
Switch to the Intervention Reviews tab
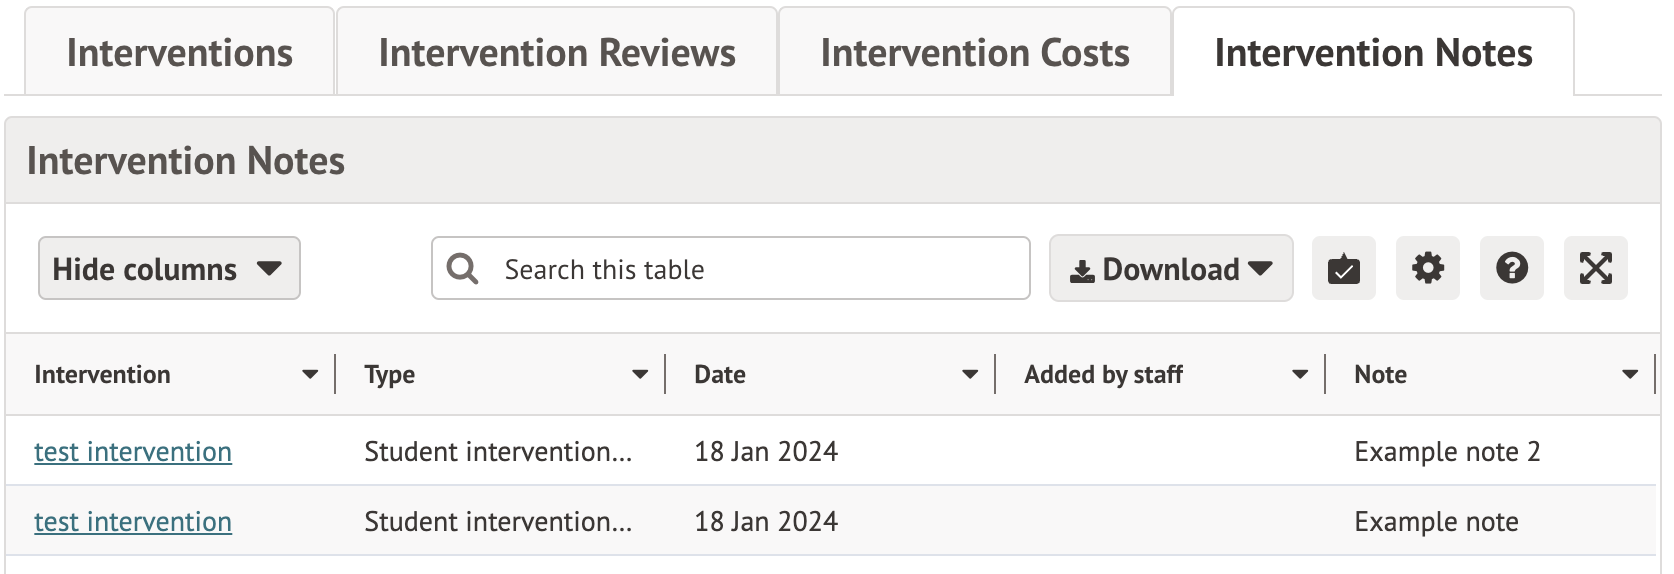click(x=557, y=53)
